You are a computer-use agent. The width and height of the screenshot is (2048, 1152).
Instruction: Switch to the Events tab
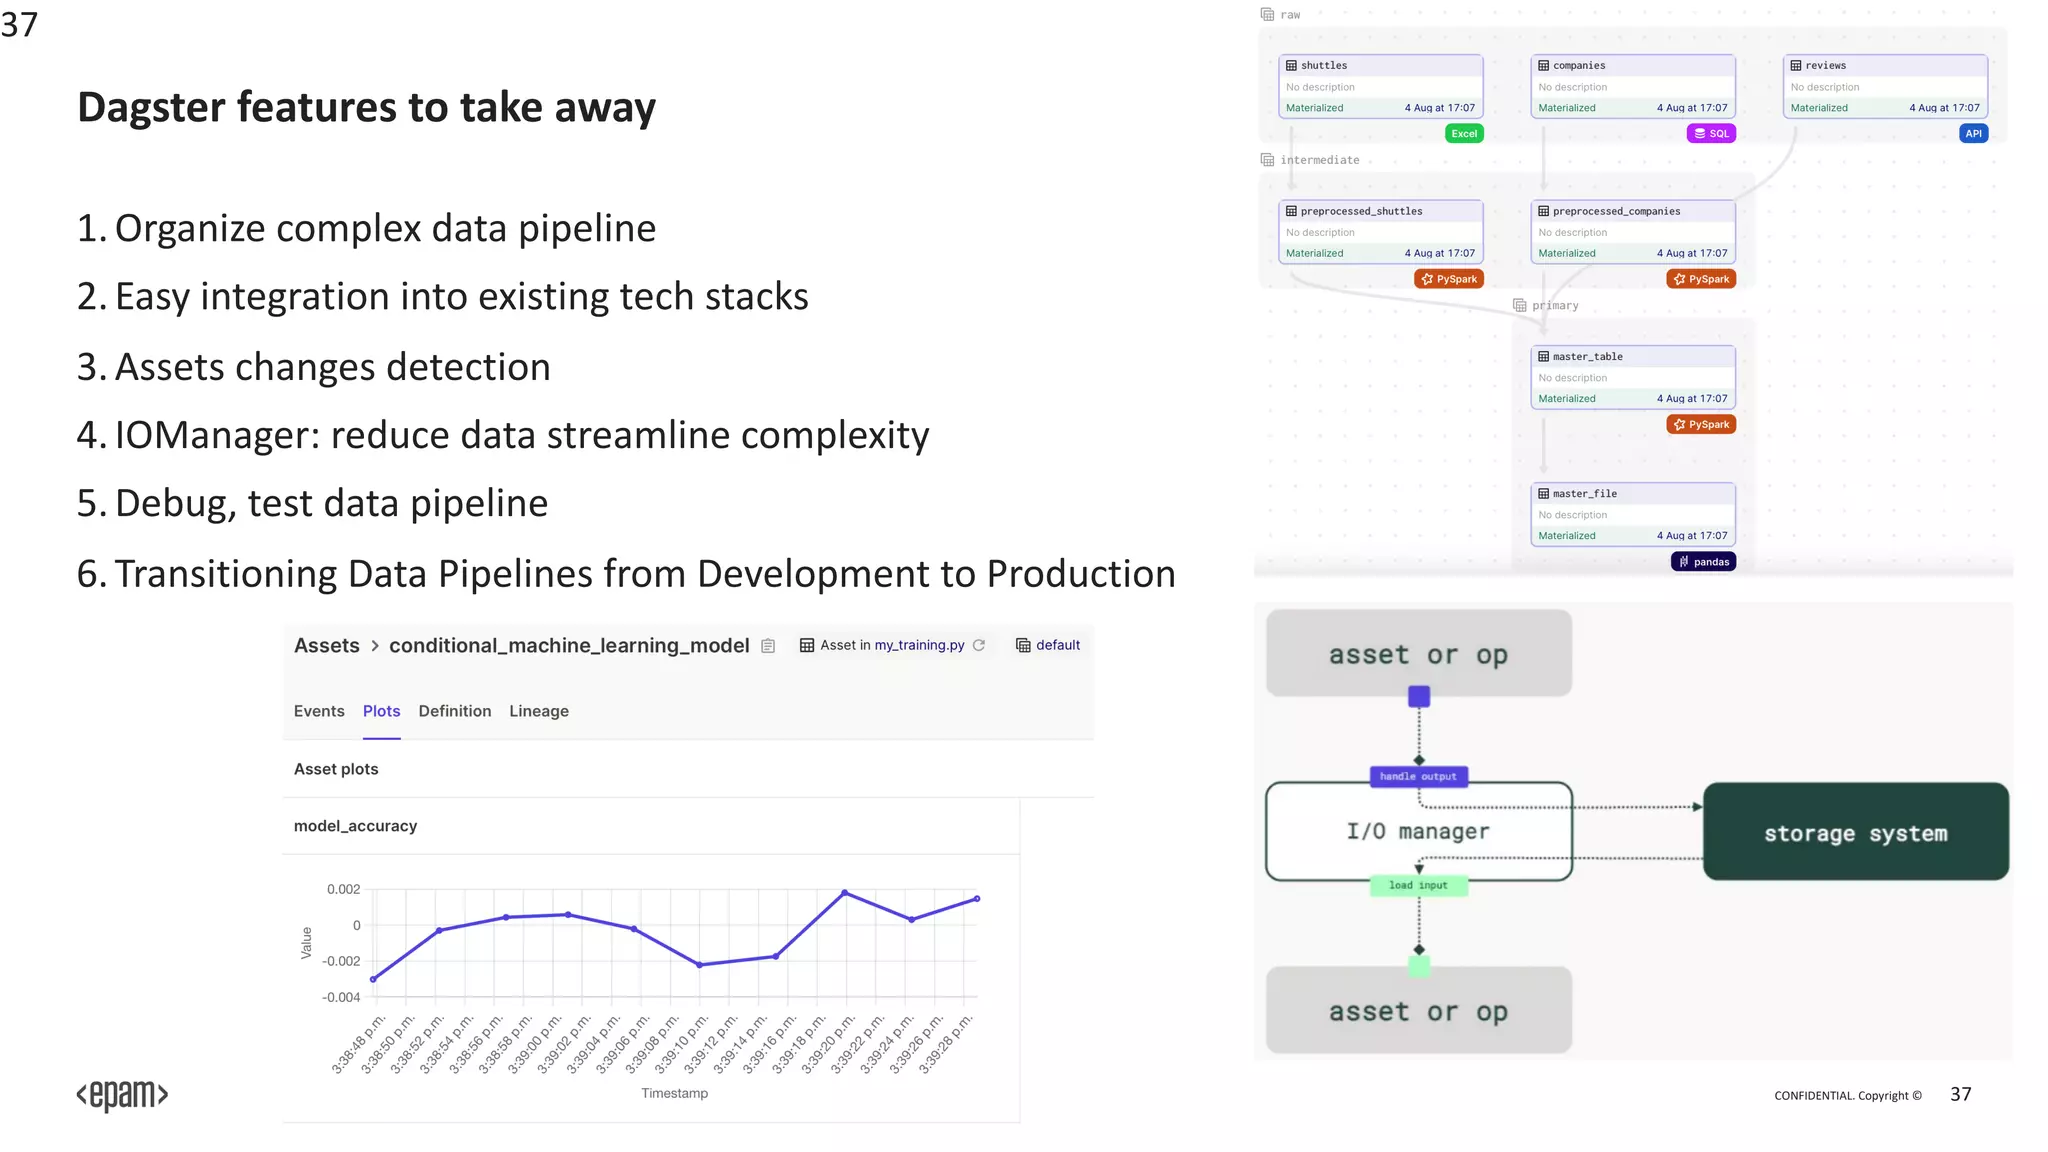point(319,711)
